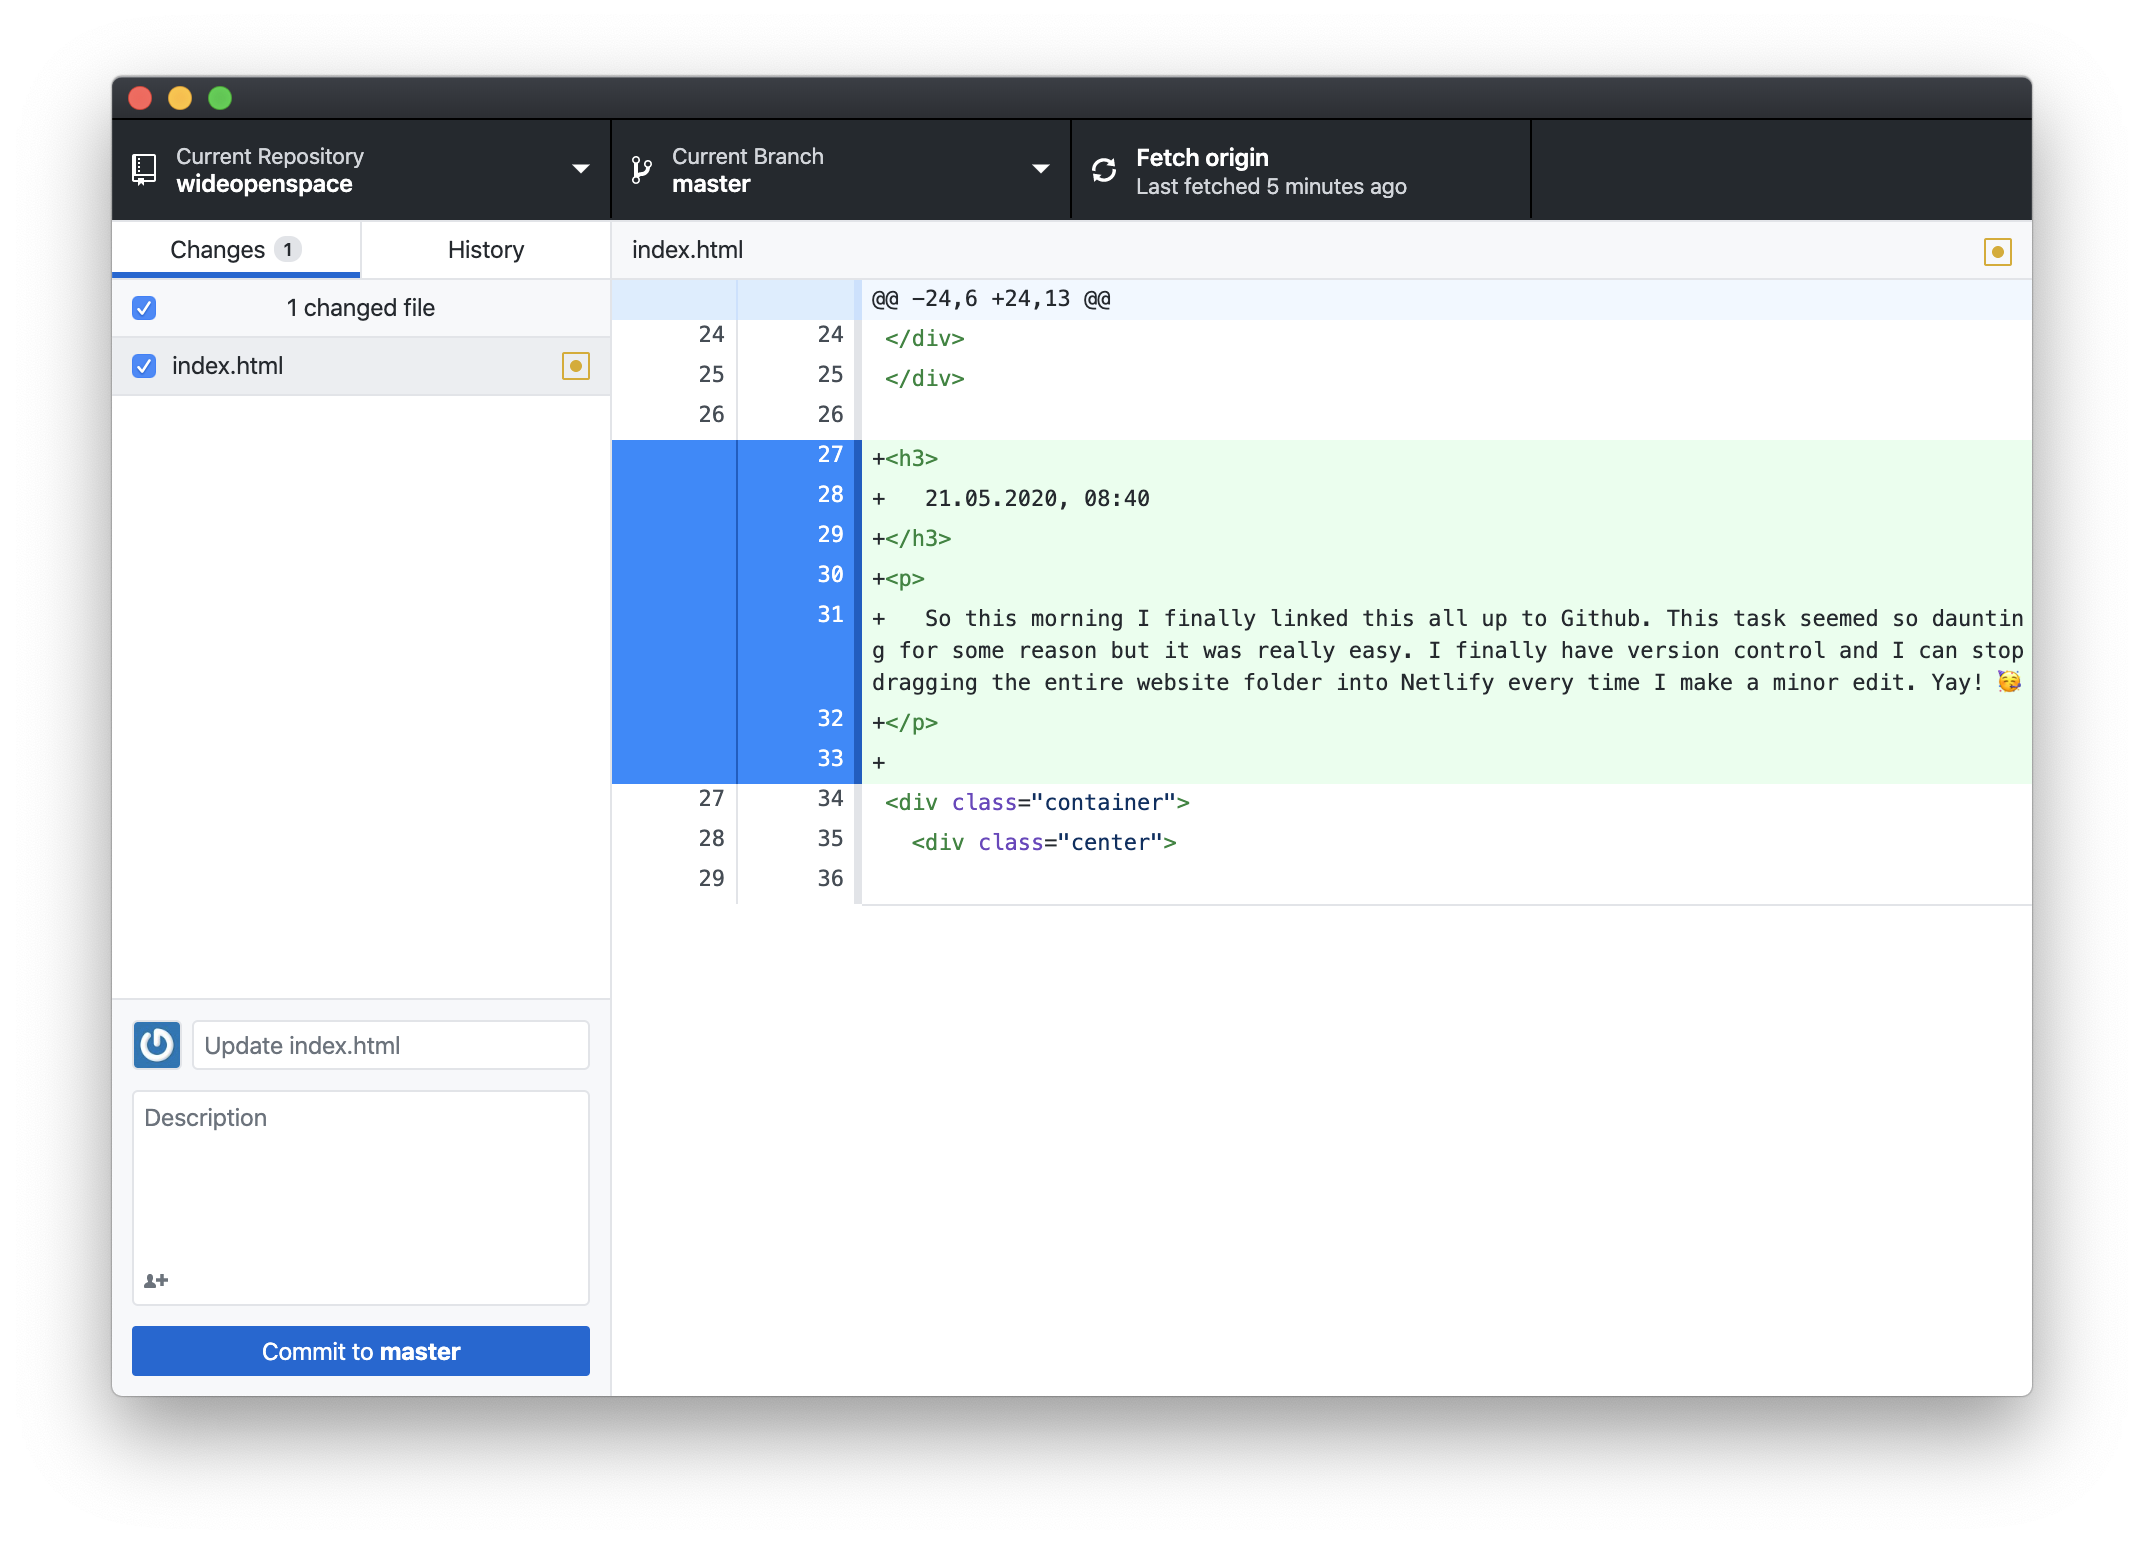The image size is (2144, 1544).
Task: Switch to the History tab
Action: tap(484, 249)
